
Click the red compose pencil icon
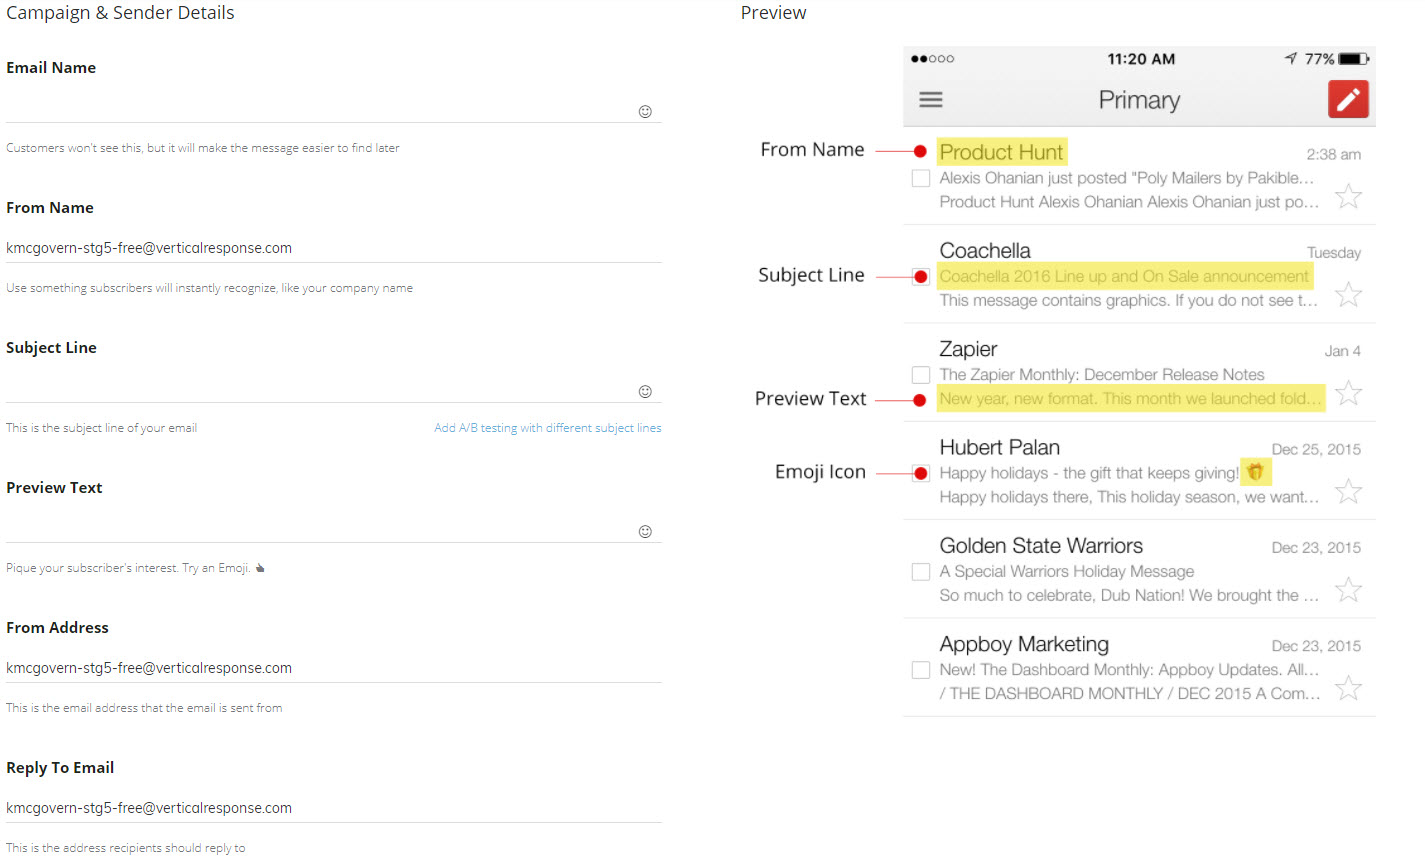point(1348,100)
